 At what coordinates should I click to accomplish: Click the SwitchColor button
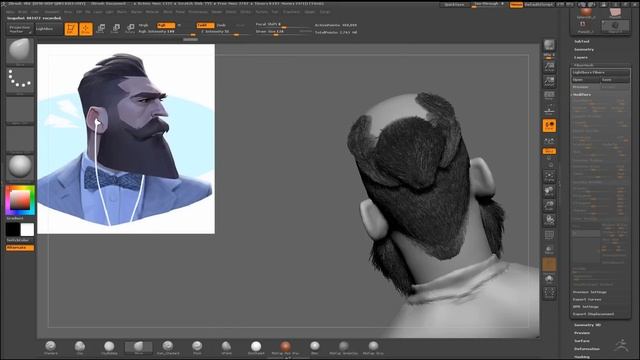pos(20,240)
